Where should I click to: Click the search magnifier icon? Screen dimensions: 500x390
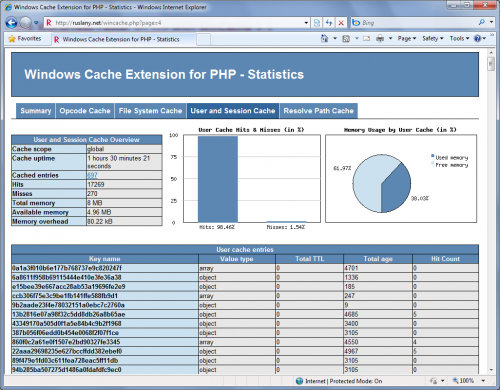(482, 22)
